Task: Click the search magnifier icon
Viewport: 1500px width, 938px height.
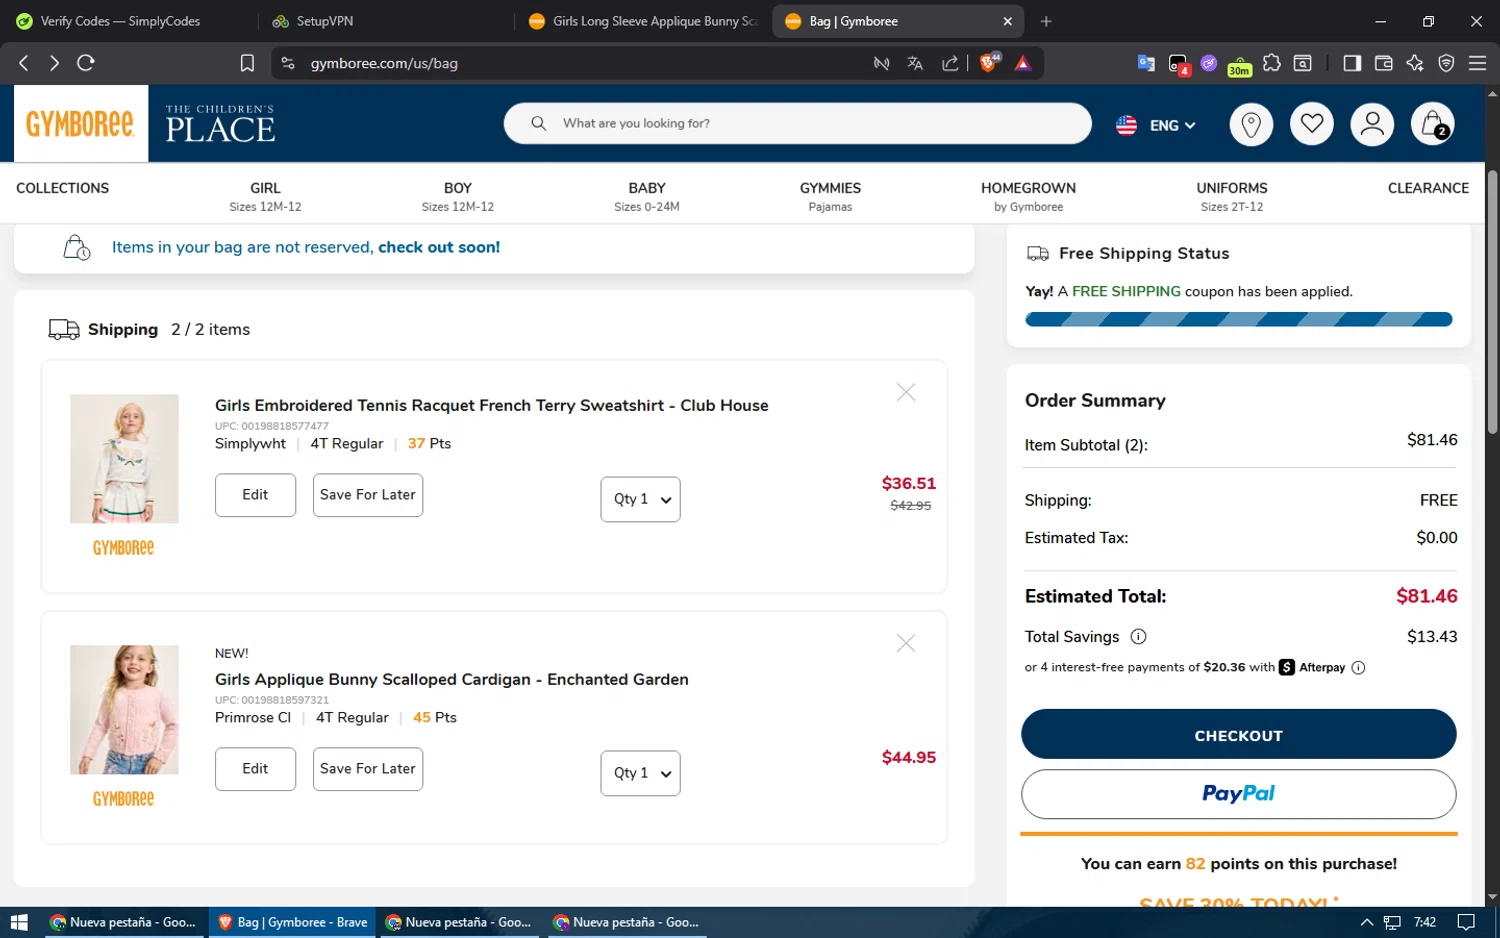Action: click(x=538, y=123)
